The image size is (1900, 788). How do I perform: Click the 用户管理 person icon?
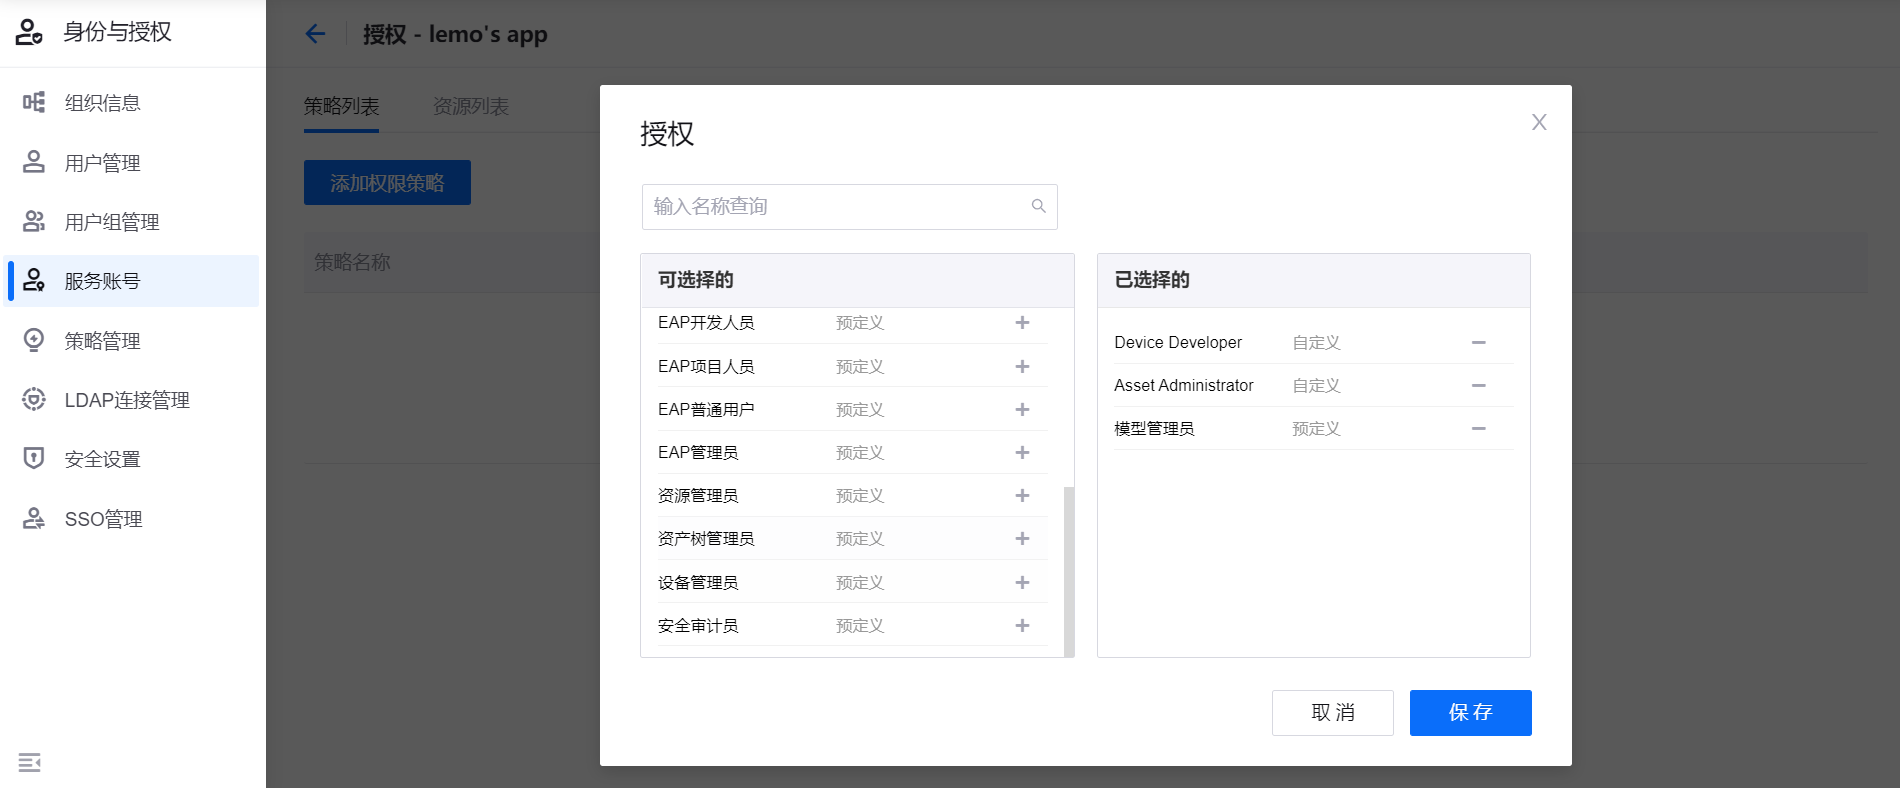pos(34,162)
